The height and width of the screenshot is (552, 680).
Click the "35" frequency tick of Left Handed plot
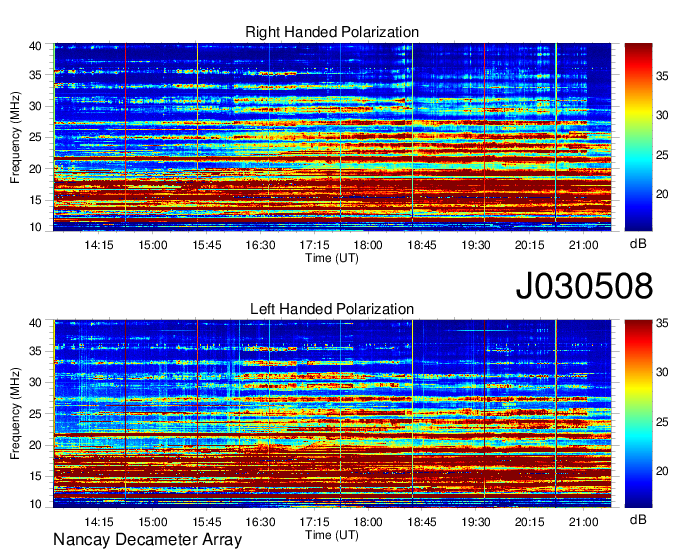[x=36, y=351]
